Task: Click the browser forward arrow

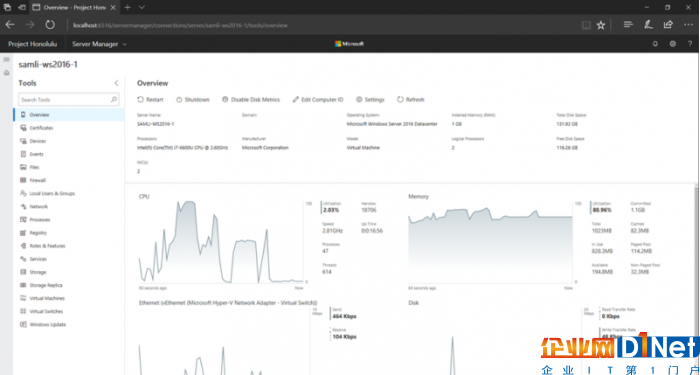Action: [x=30, y=25]
